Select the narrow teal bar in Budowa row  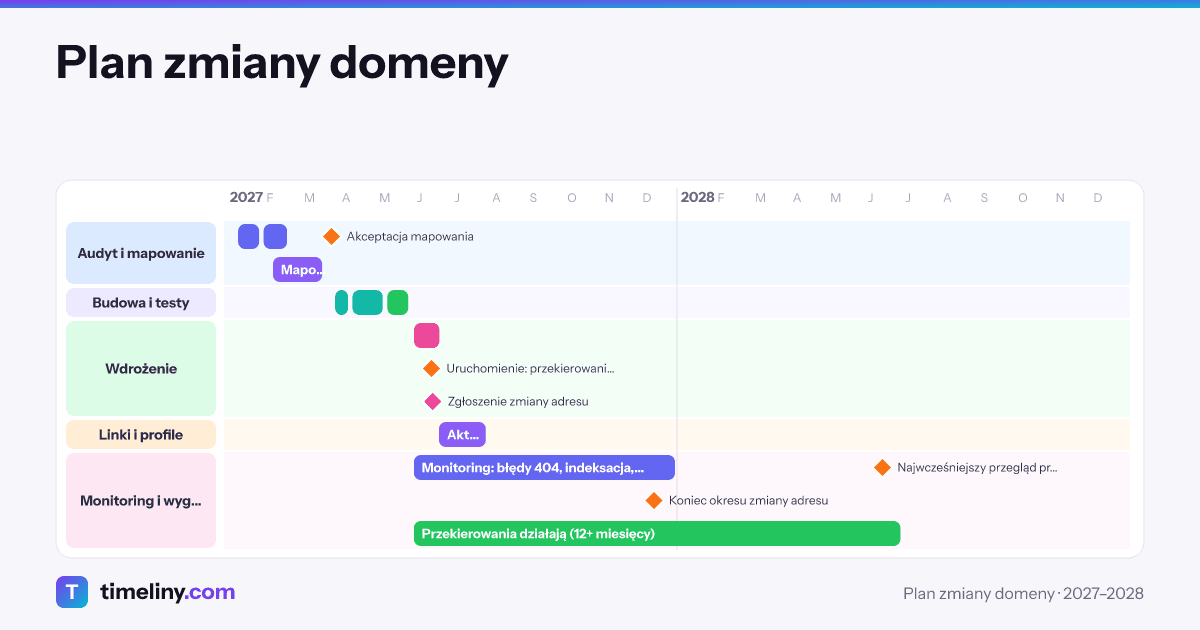coord(342,302)
